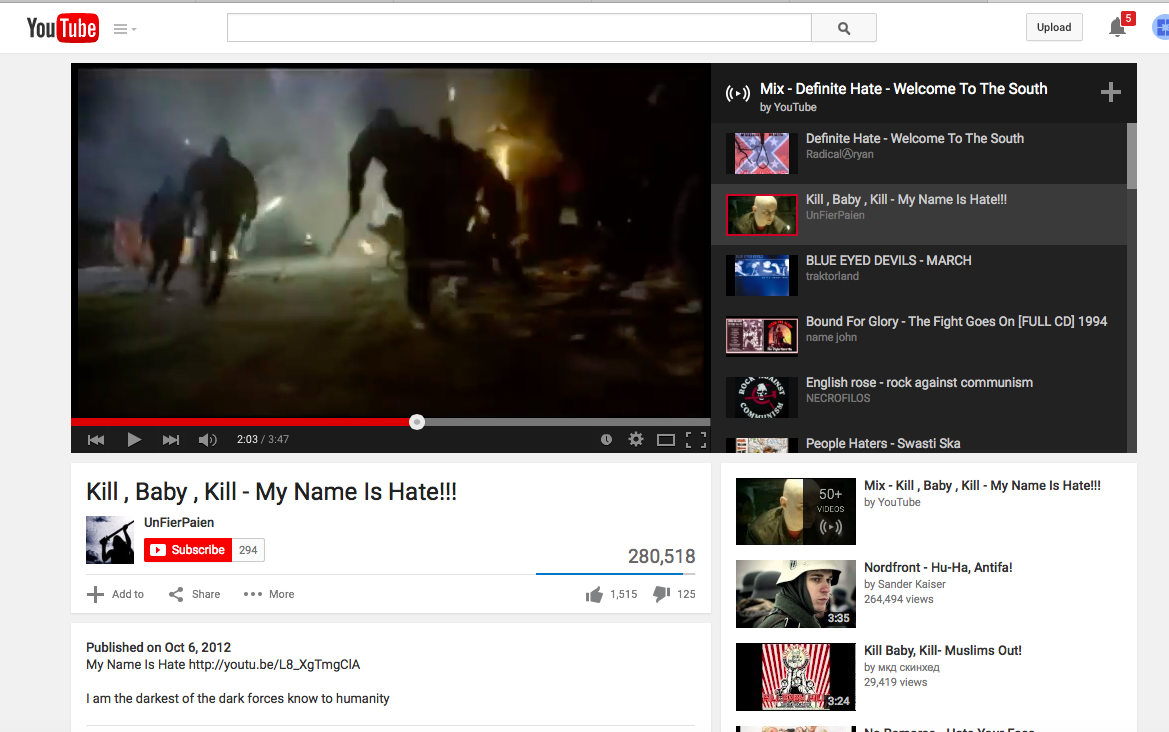Open the guide menu next to YouTube logo
This screenshot has height=732, width=1169.
tap(124, 29)
